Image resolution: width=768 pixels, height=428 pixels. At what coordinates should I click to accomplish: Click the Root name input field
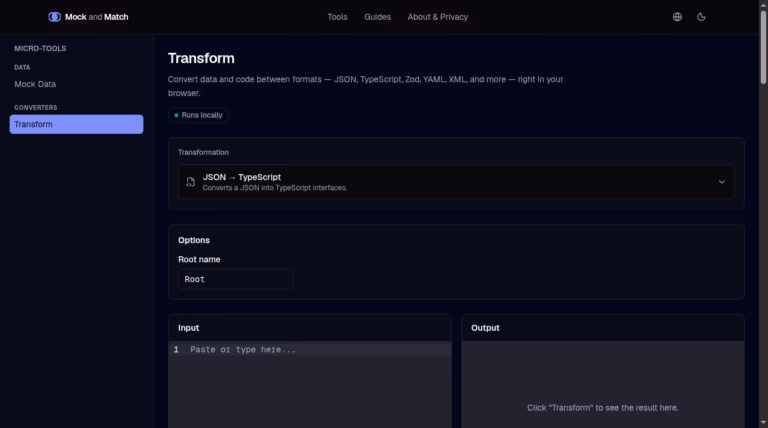[x=236, y=279]
